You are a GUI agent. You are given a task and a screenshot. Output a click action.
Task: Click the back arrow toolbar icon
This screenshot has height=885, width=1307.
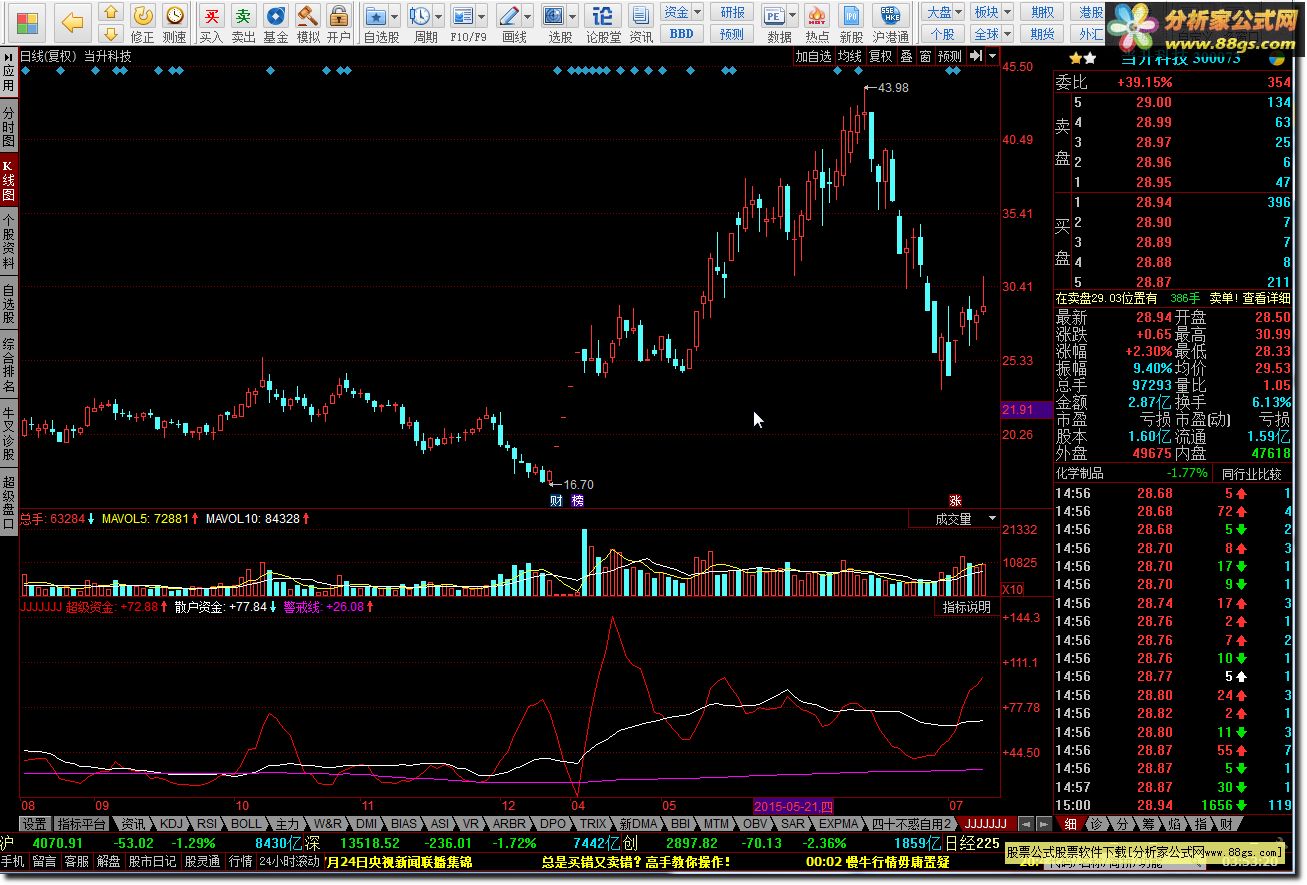[72, 21]
